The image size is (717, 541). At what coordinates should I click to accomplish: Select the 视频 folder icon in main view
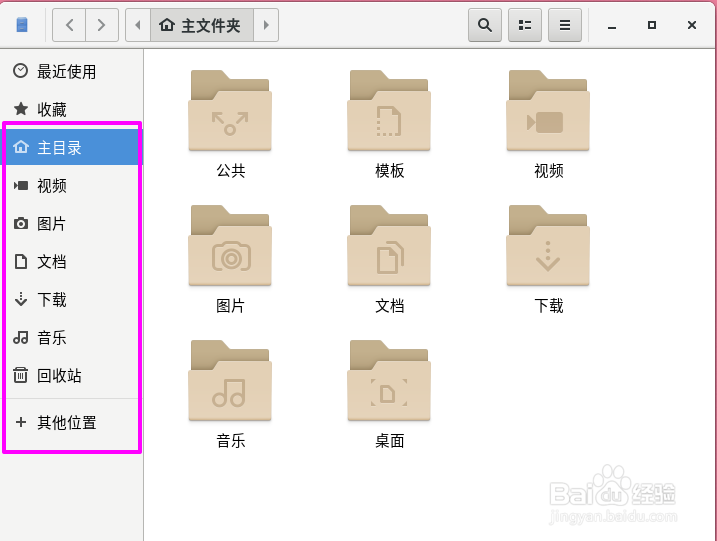548,111
